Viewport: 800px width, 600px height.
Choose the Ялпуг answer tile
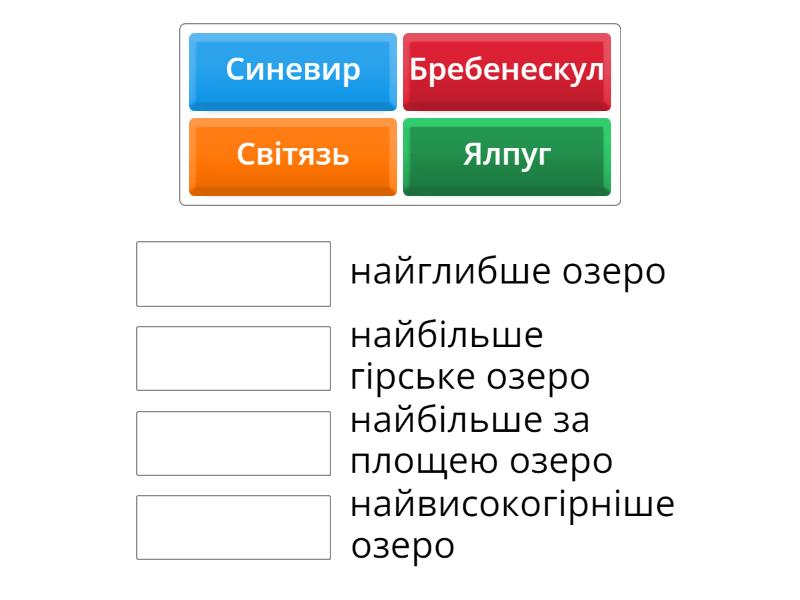point(507,156)
